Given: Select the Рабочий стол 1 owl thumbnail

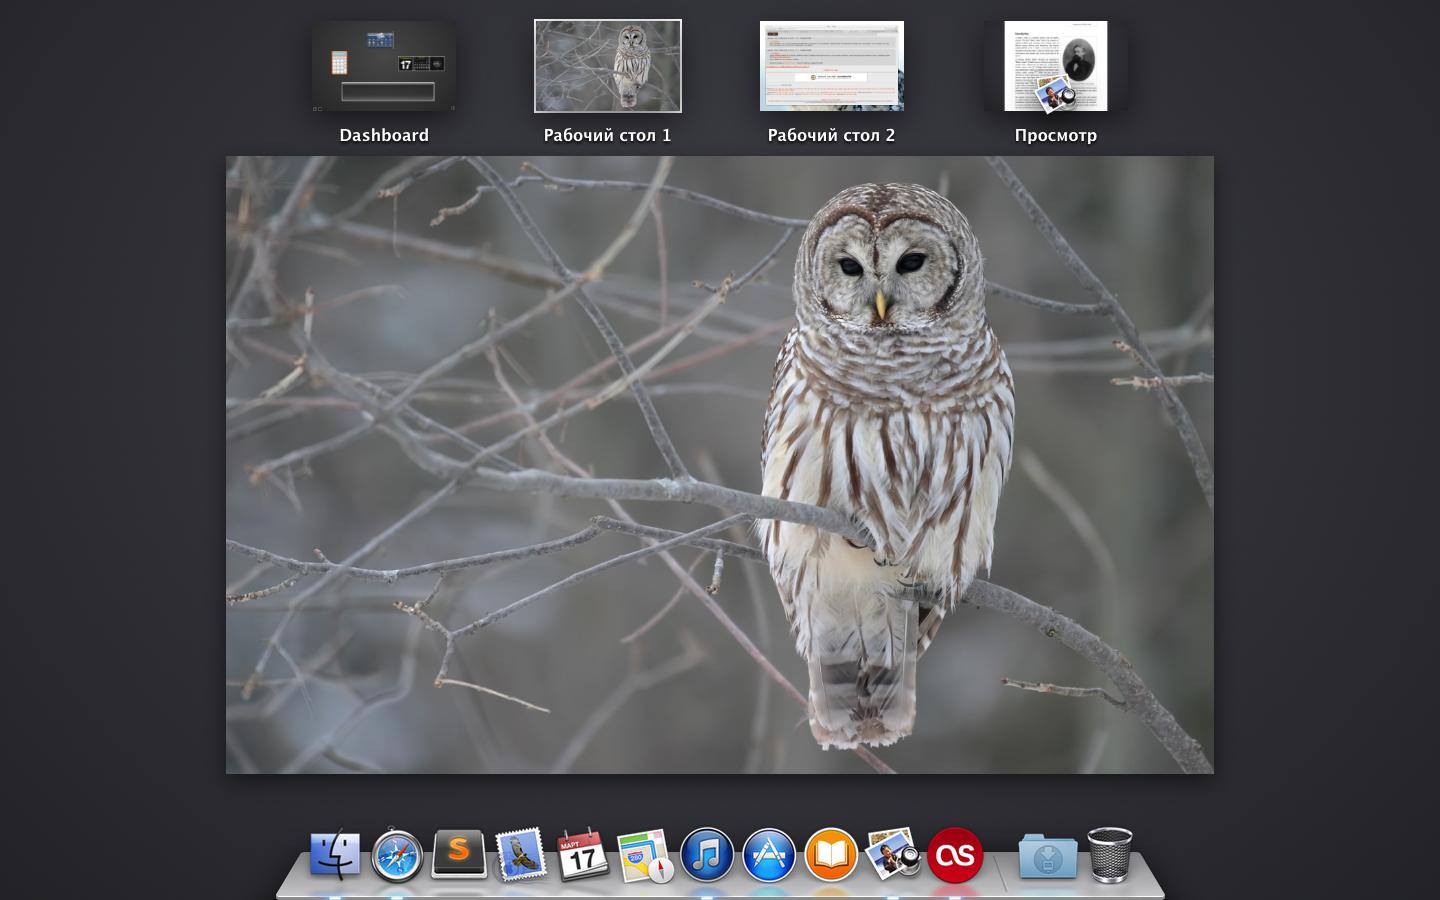Looking at the screenshot, I should coord(608,66).
